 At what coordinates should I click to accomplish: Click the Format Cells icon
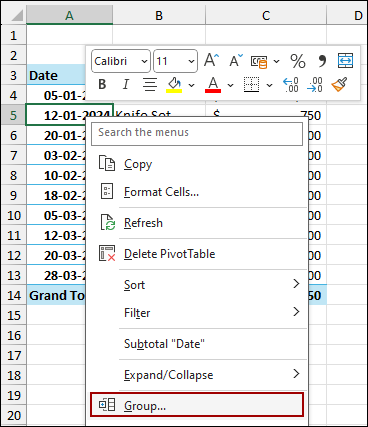(107, 191)
